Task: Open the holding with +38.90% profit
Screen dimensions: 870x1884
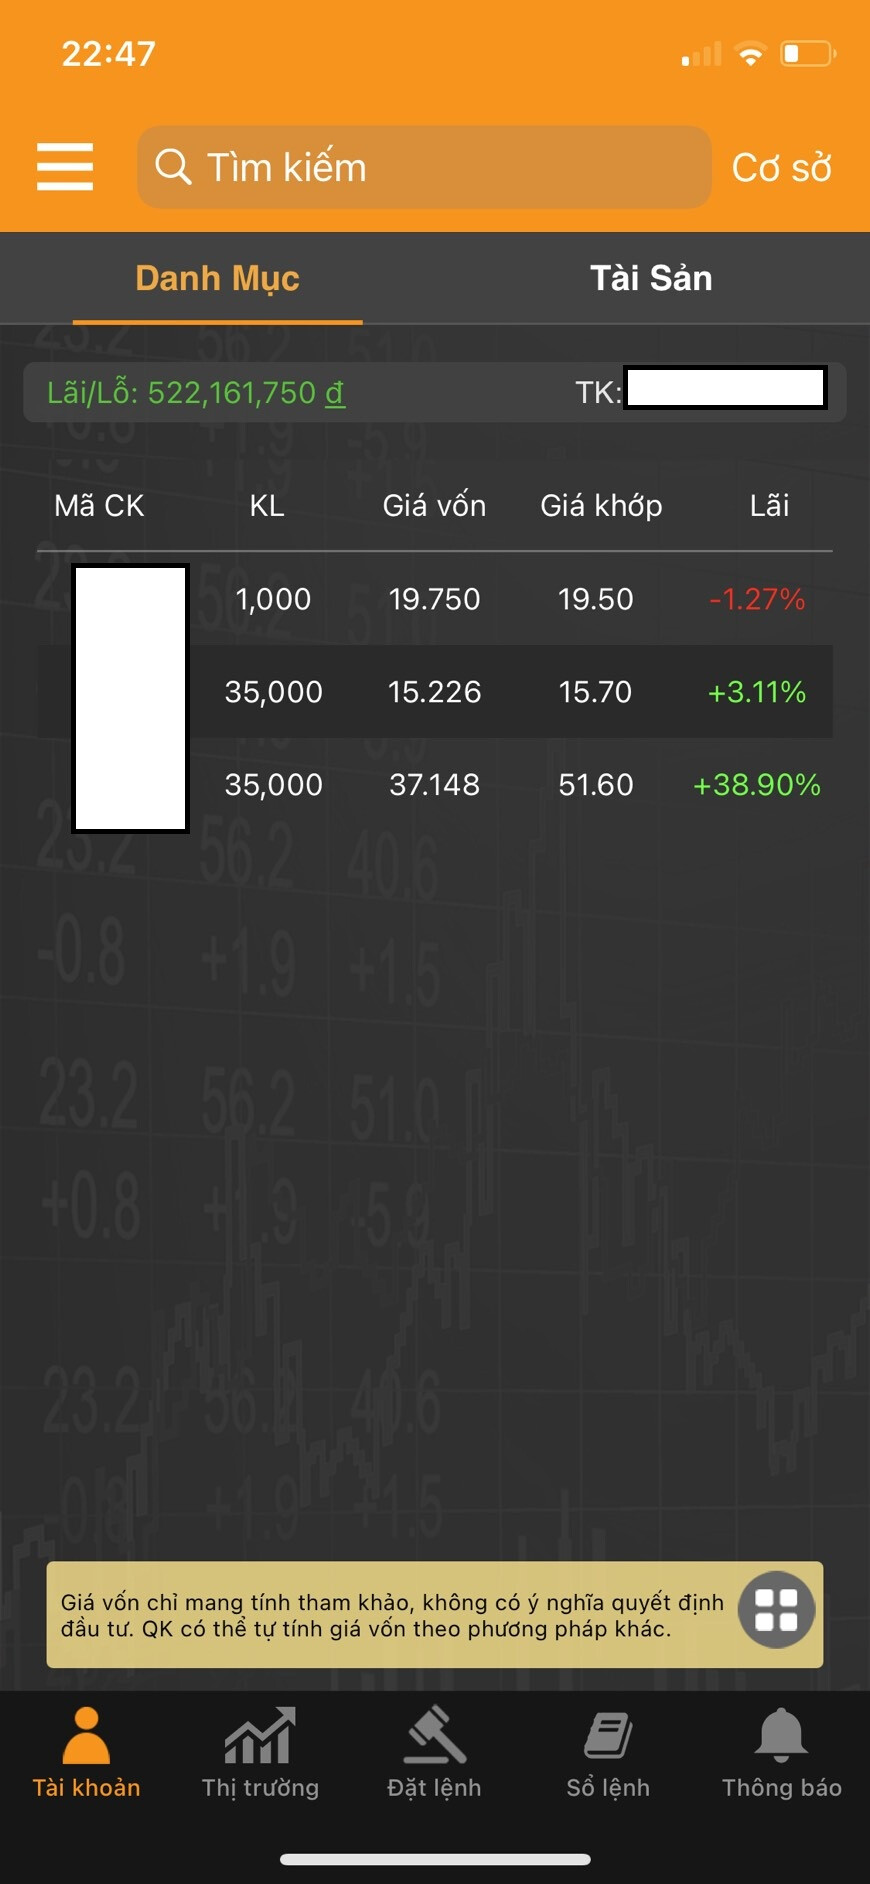Action: [500, 785]
